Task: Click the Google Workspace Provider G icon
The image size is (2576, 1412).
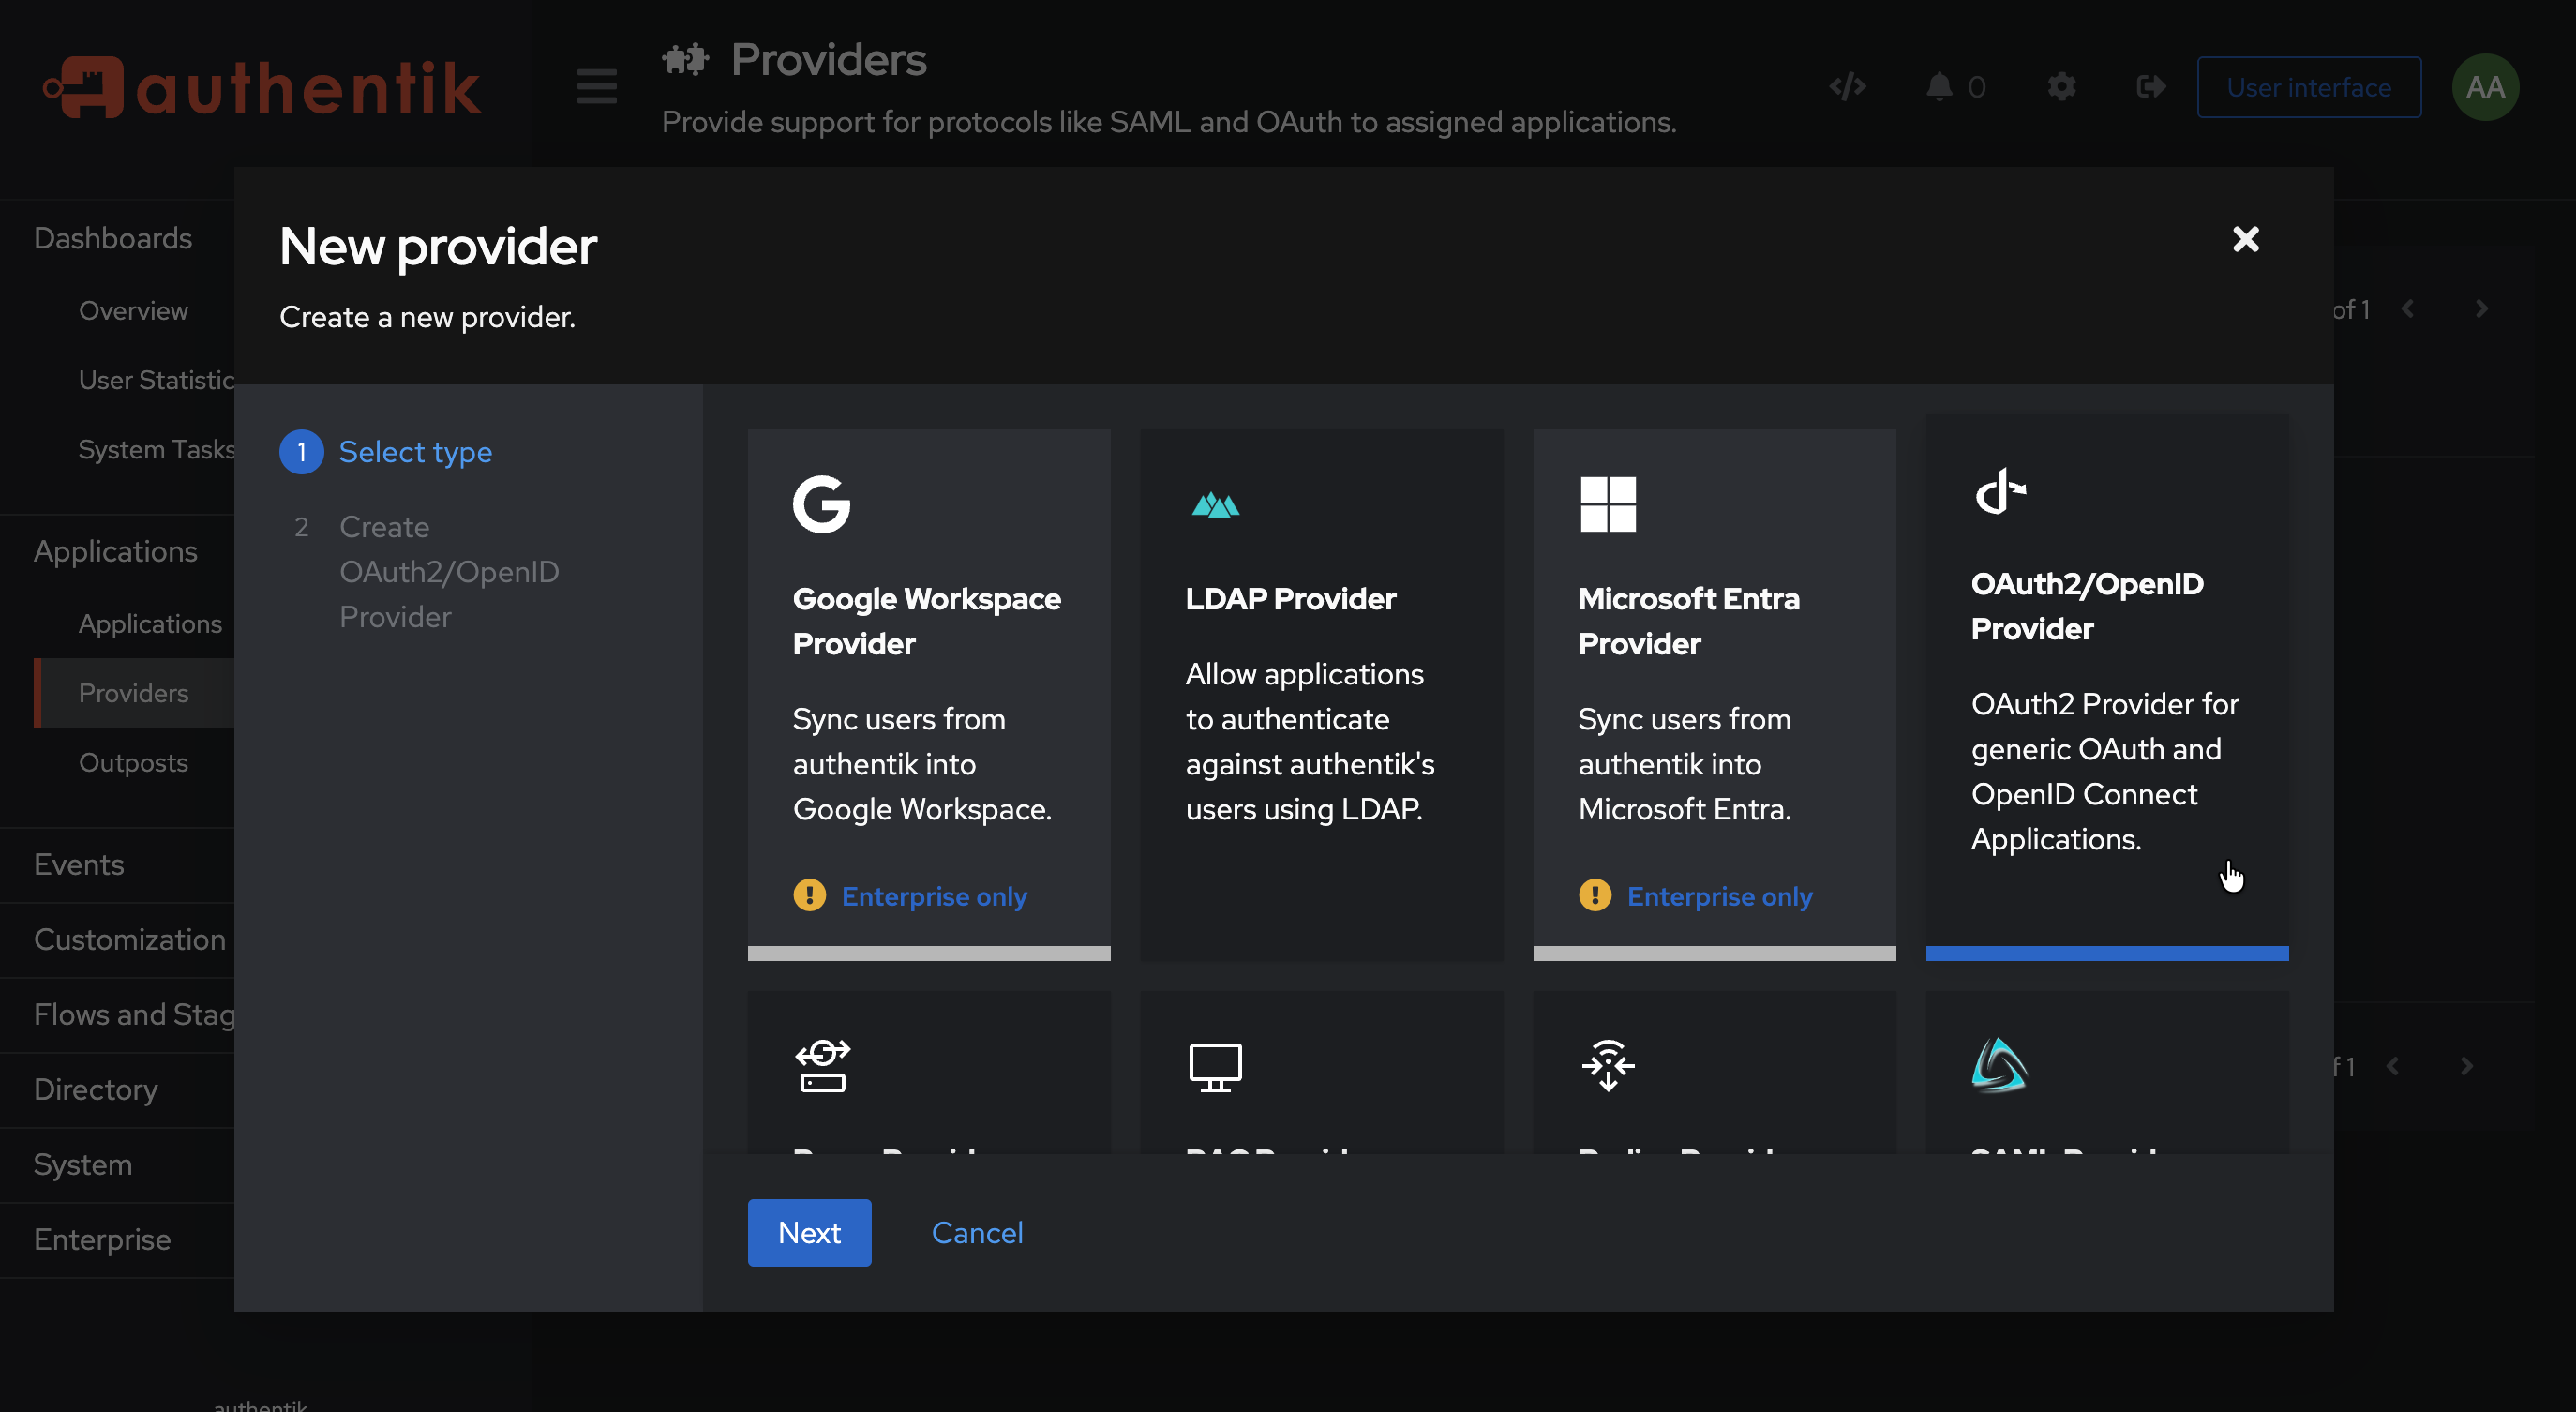Action: [822, 504]
